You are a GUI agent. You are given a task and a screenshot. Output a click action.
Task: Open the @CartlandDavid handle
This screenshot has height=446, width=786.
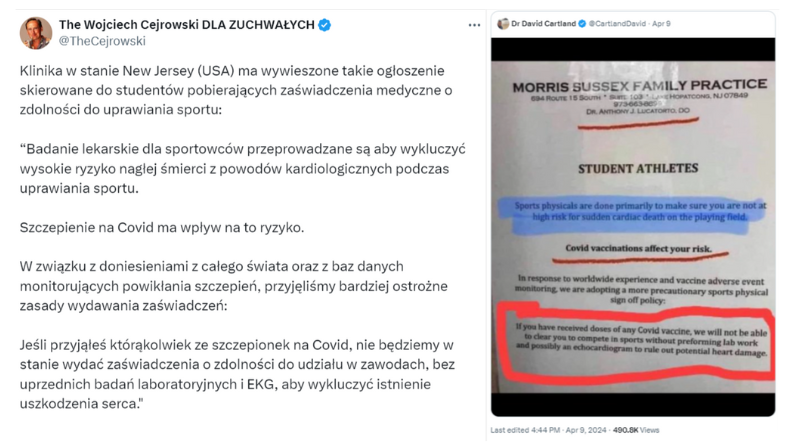[x=617, y=24]
